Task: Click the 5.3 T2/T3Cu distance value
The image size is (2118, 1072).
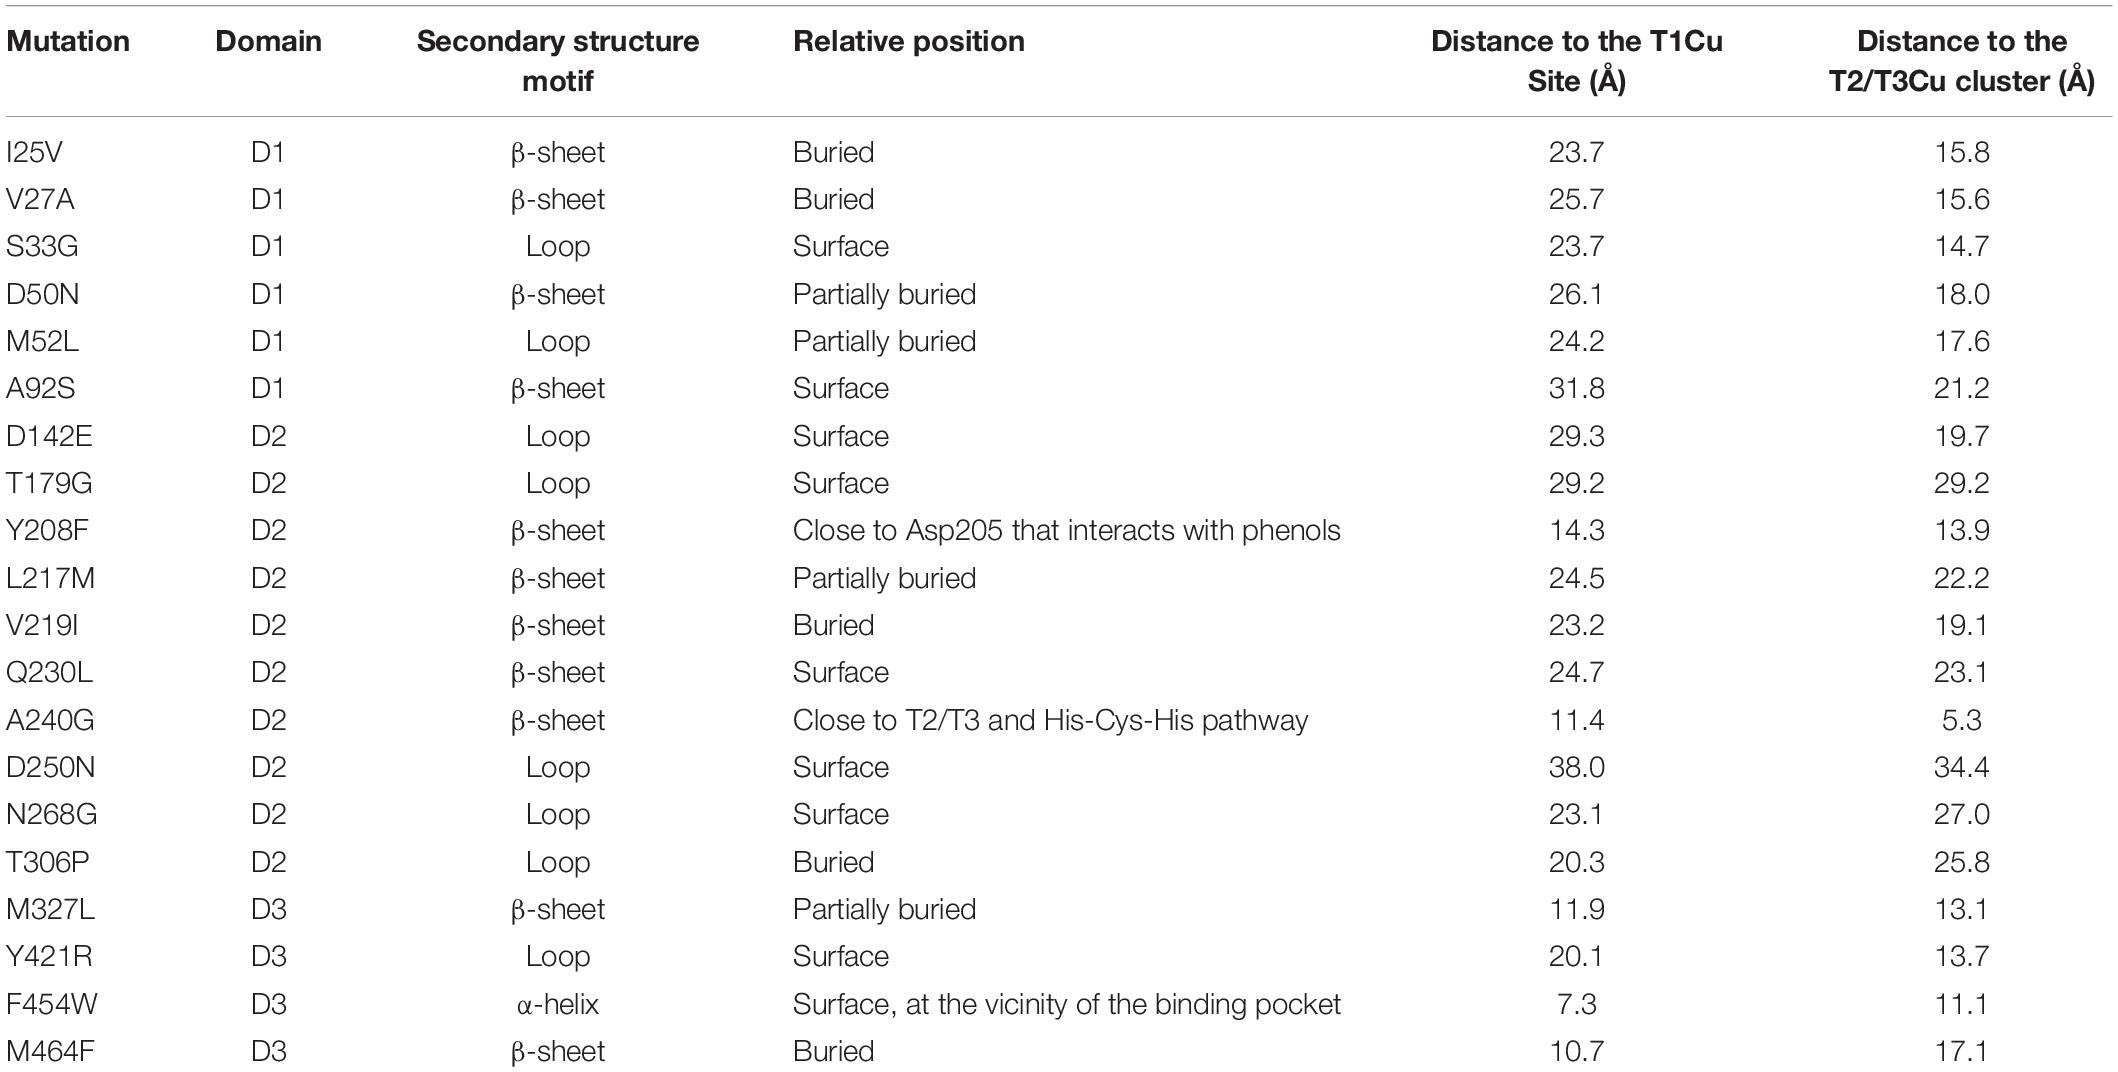Action: click(1961, 720)
